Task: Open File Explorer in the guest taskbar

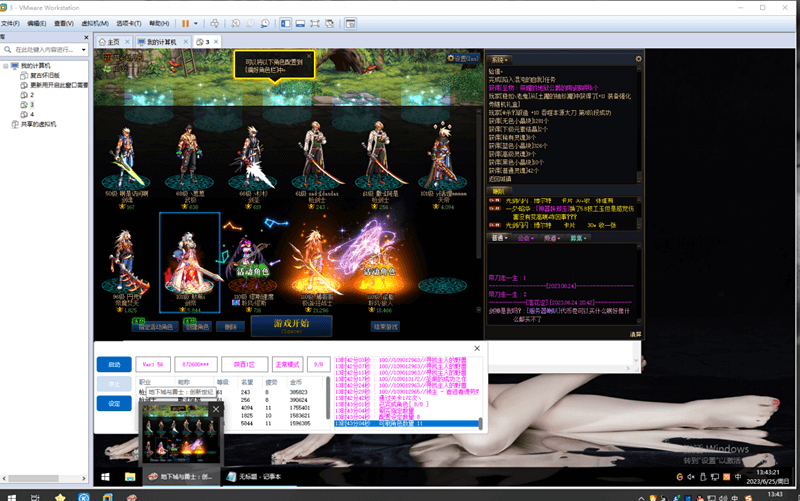Action: click(130, 477)
